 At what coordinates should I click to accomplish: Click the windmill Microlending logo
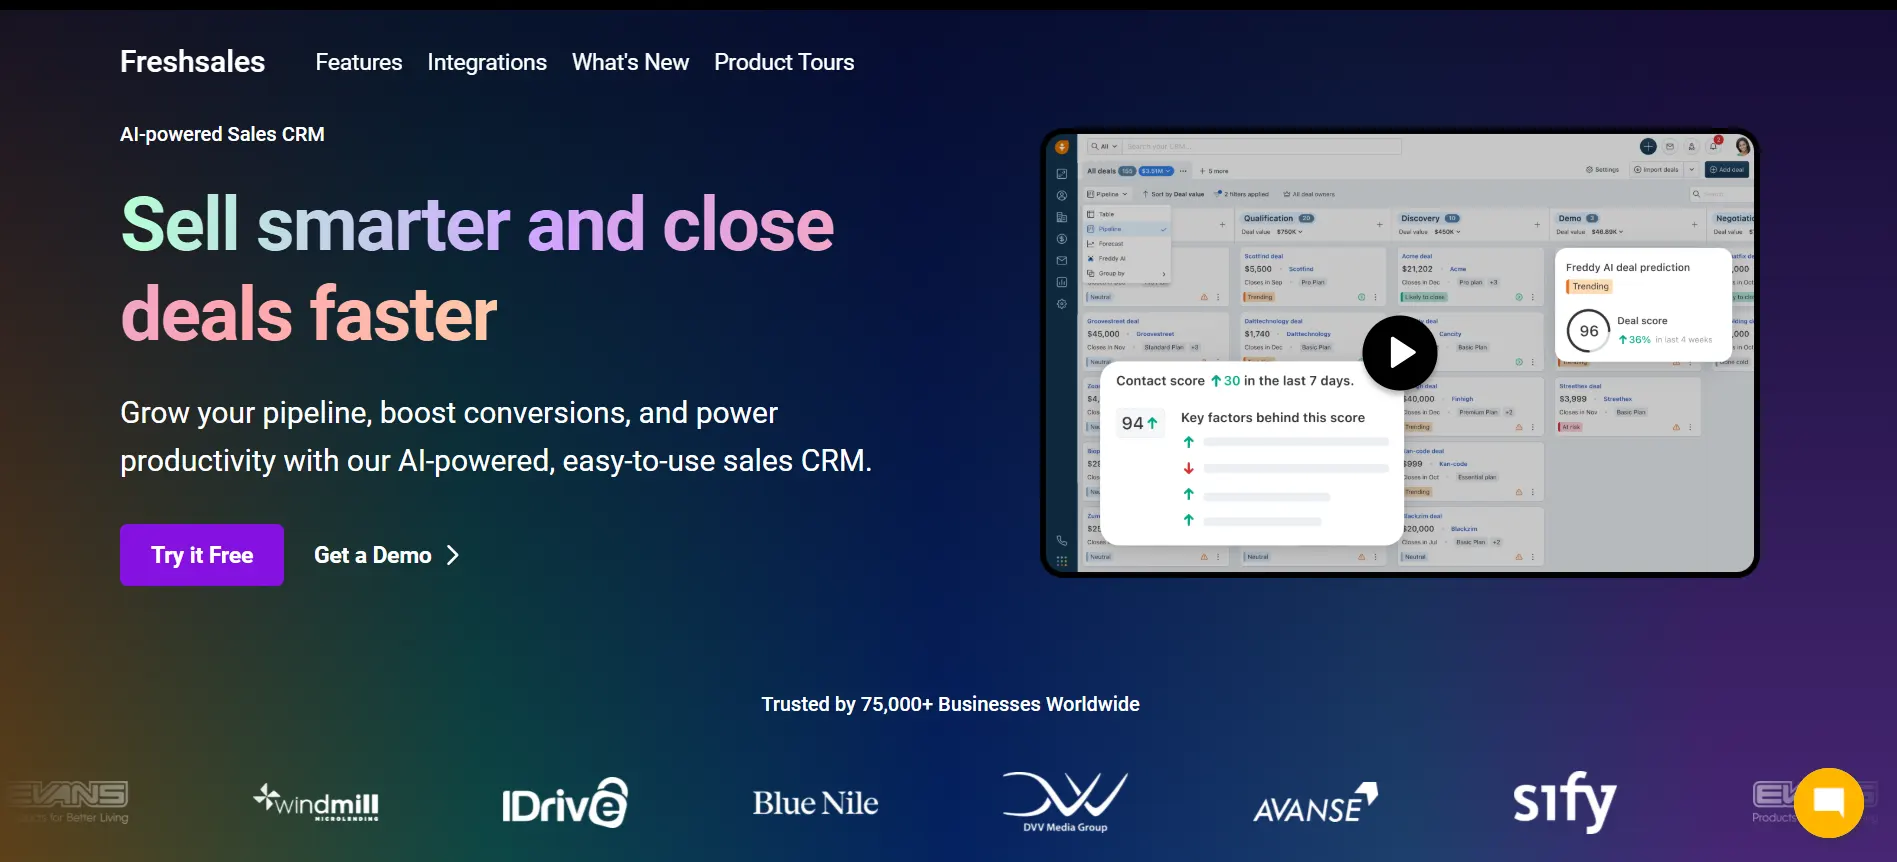(316, 802)
